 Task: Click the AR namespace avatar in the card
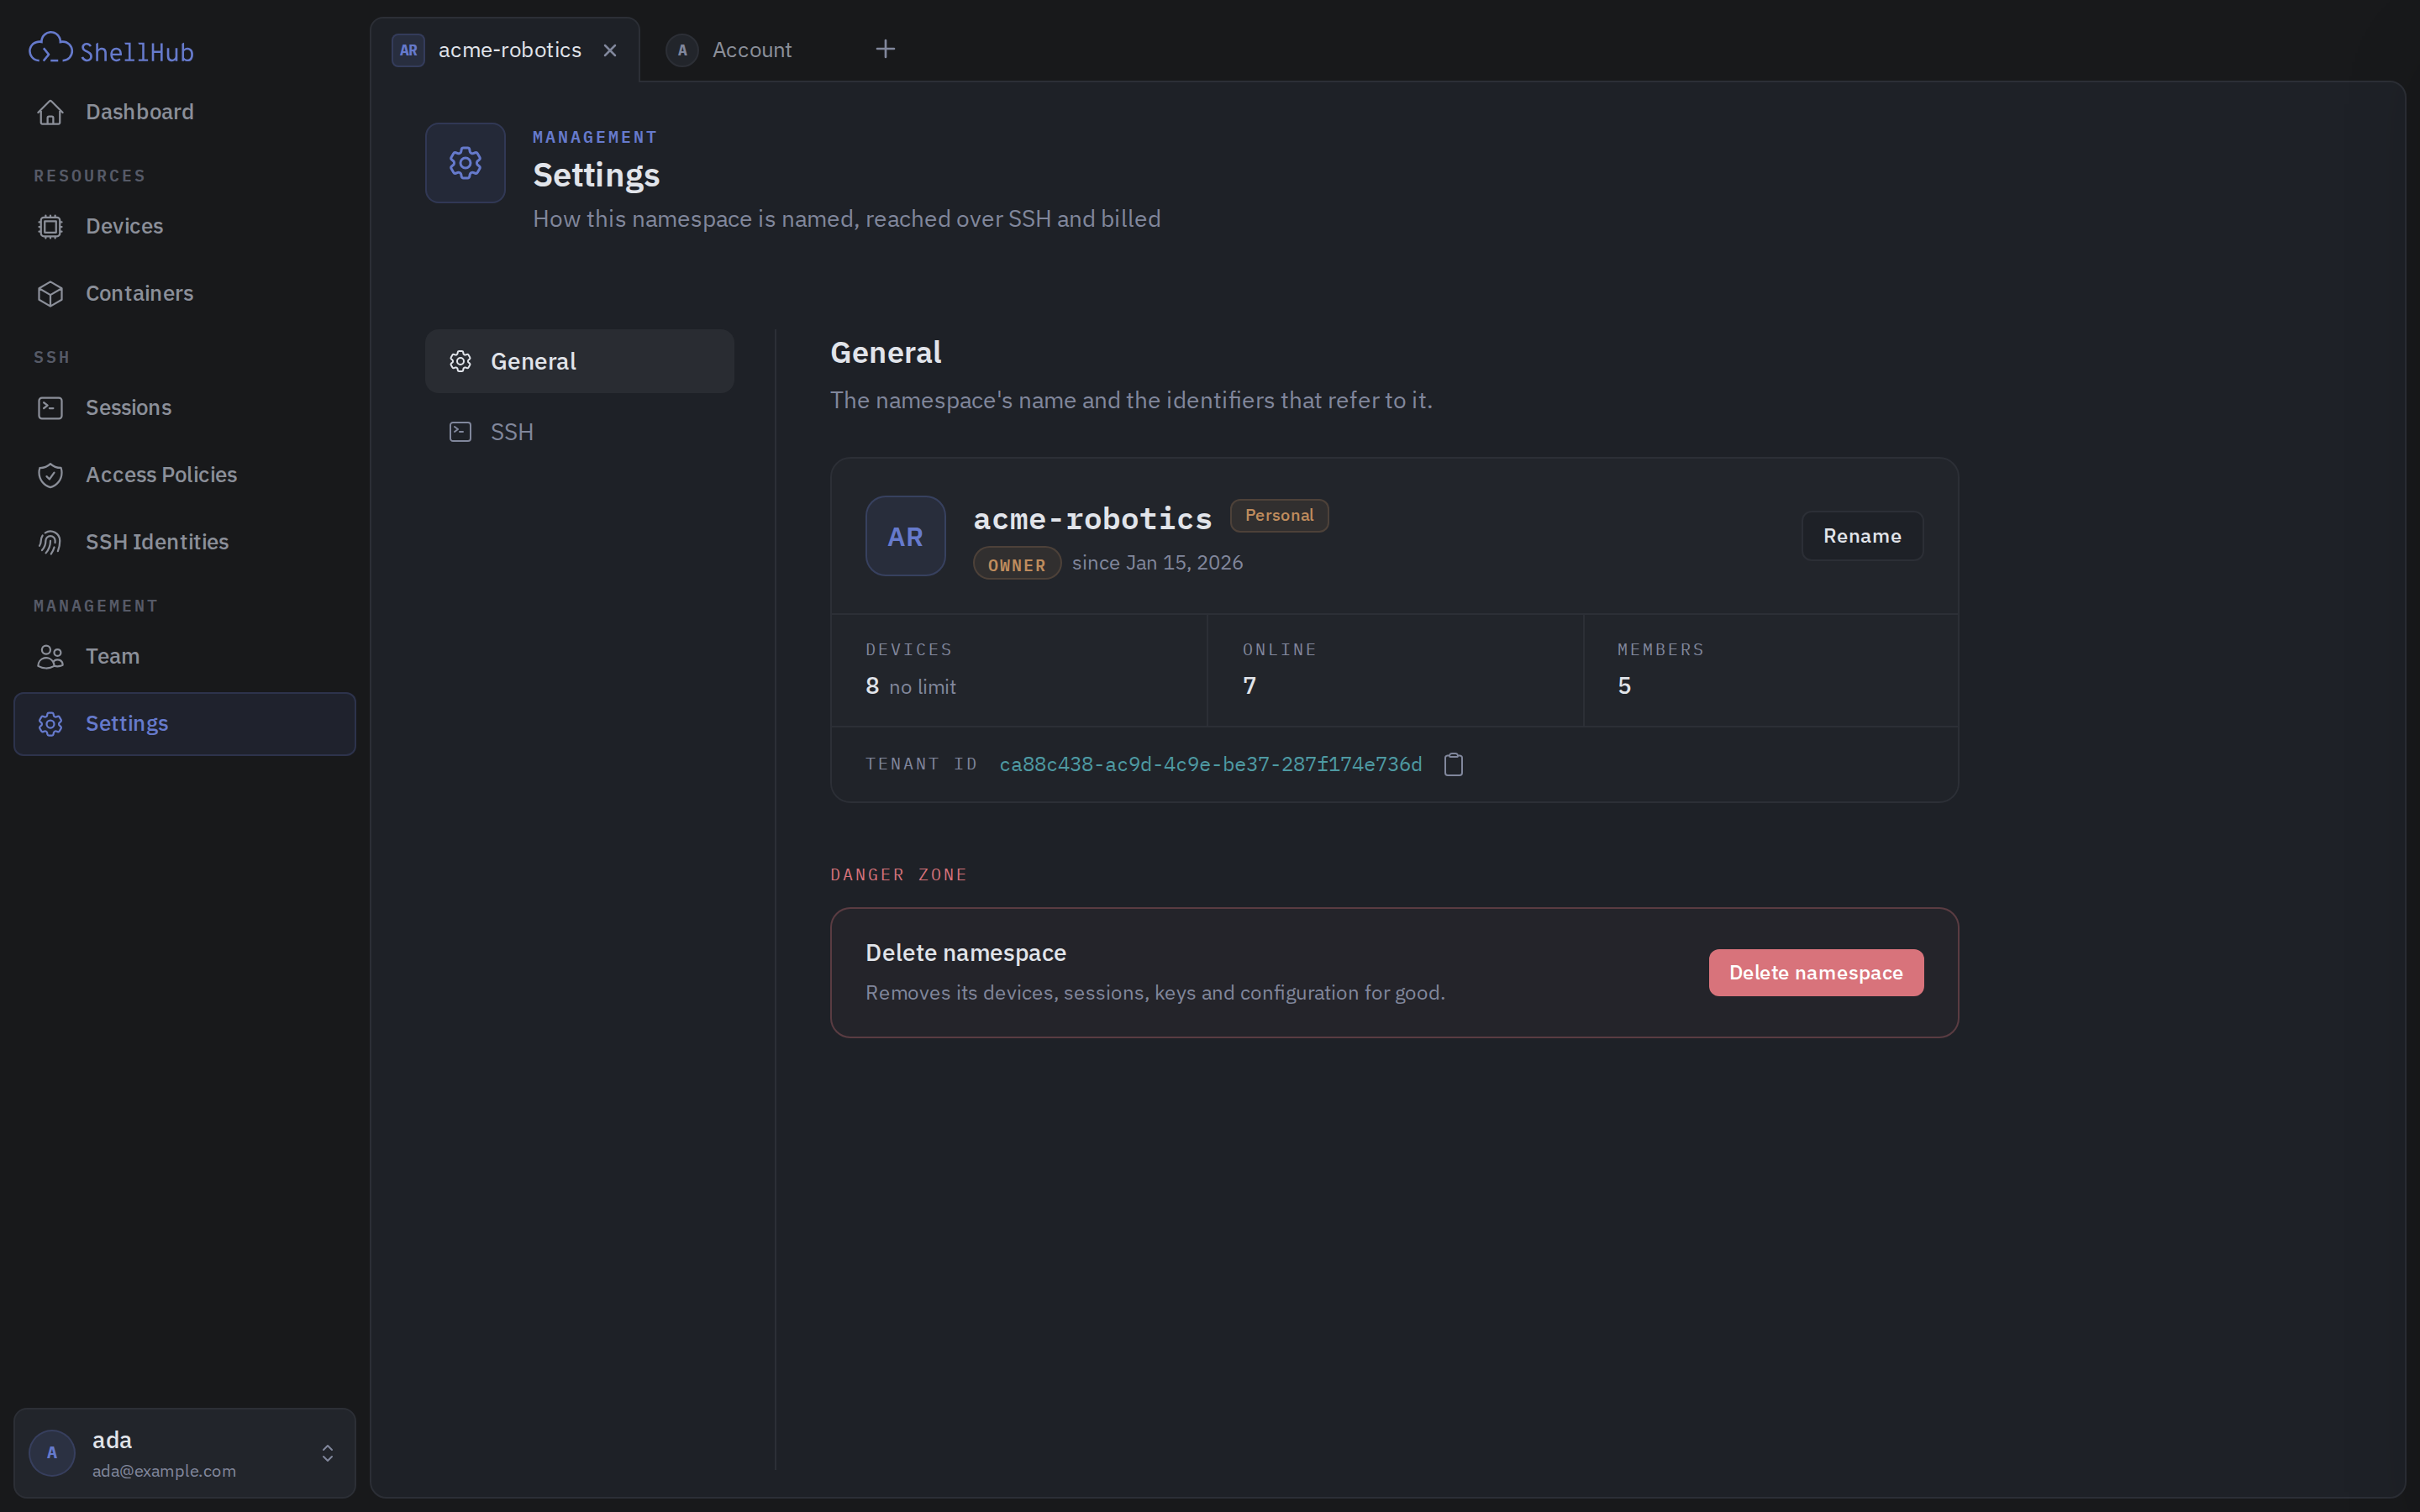tap(905, 536)
